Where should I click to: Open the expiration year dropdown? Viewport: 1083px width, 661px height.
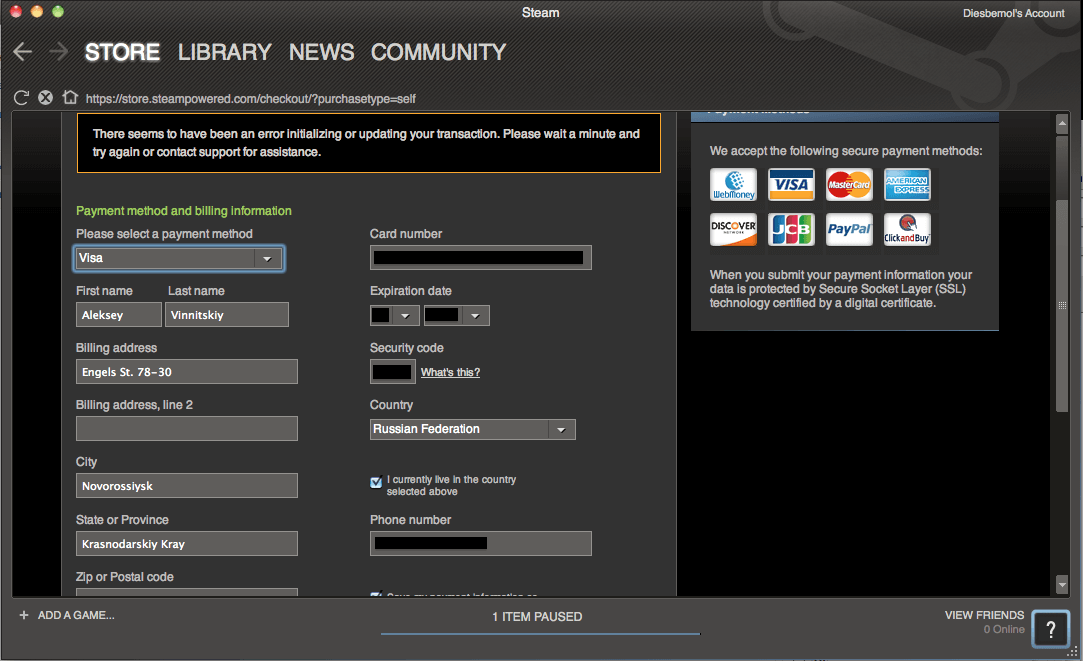pos(457,316)
